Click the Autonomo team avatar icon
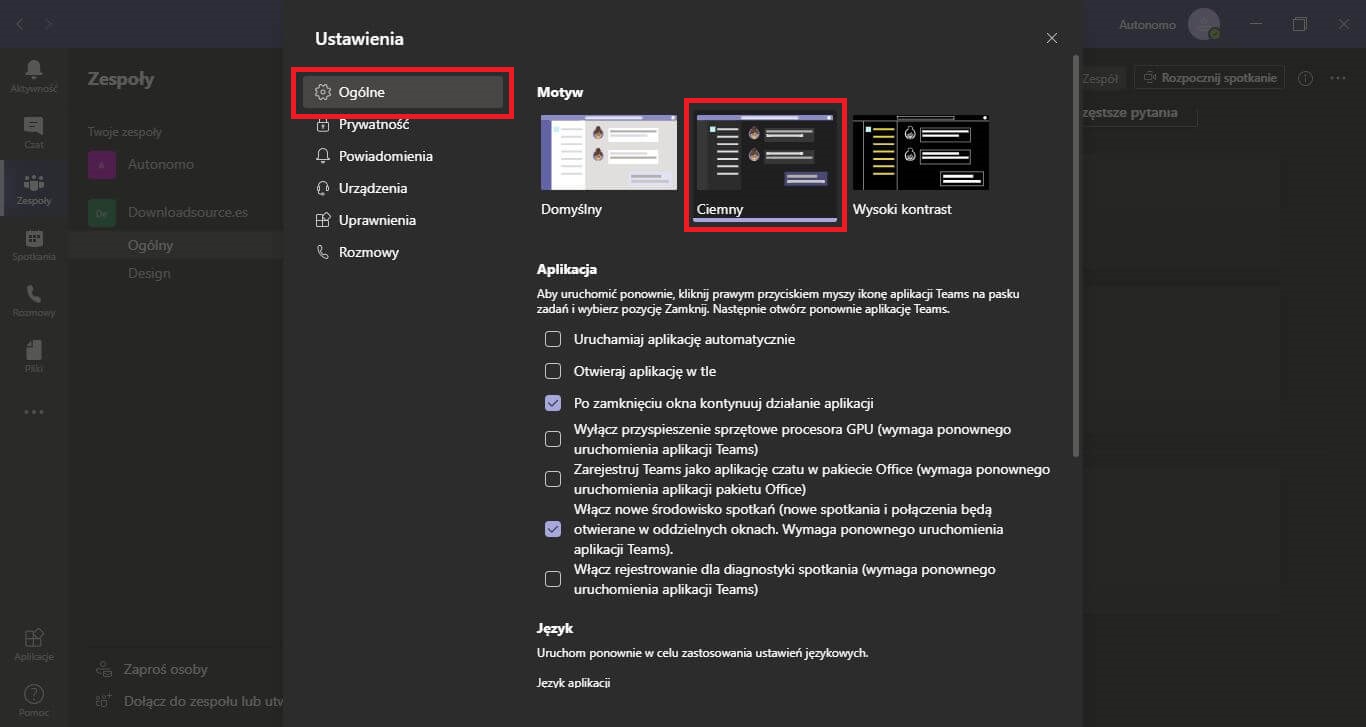The width and height of the screenshot is (1366, 727). tap(102, 164)
